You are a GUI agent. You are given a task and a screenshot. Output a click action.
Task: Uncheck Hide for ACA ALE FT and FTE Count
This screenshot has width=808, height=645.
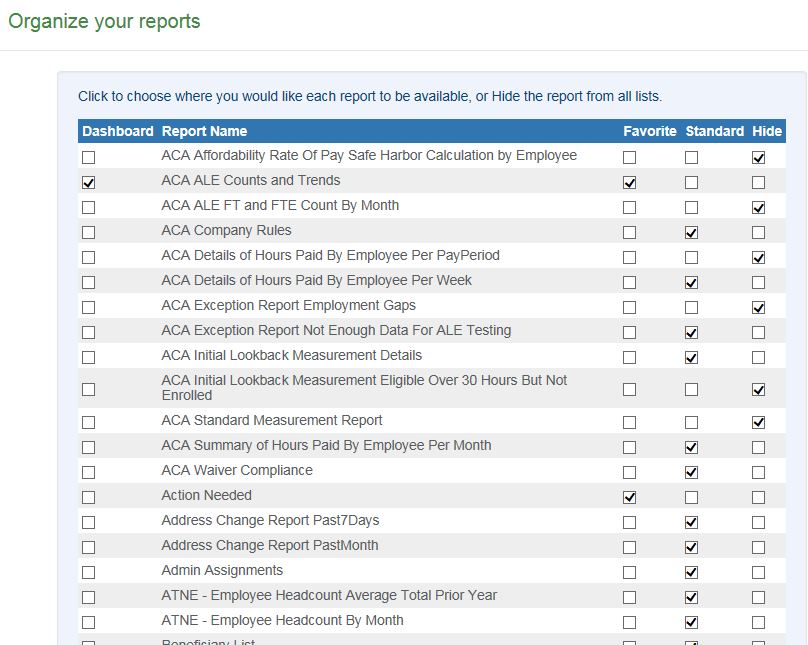(x=758, y=208)
